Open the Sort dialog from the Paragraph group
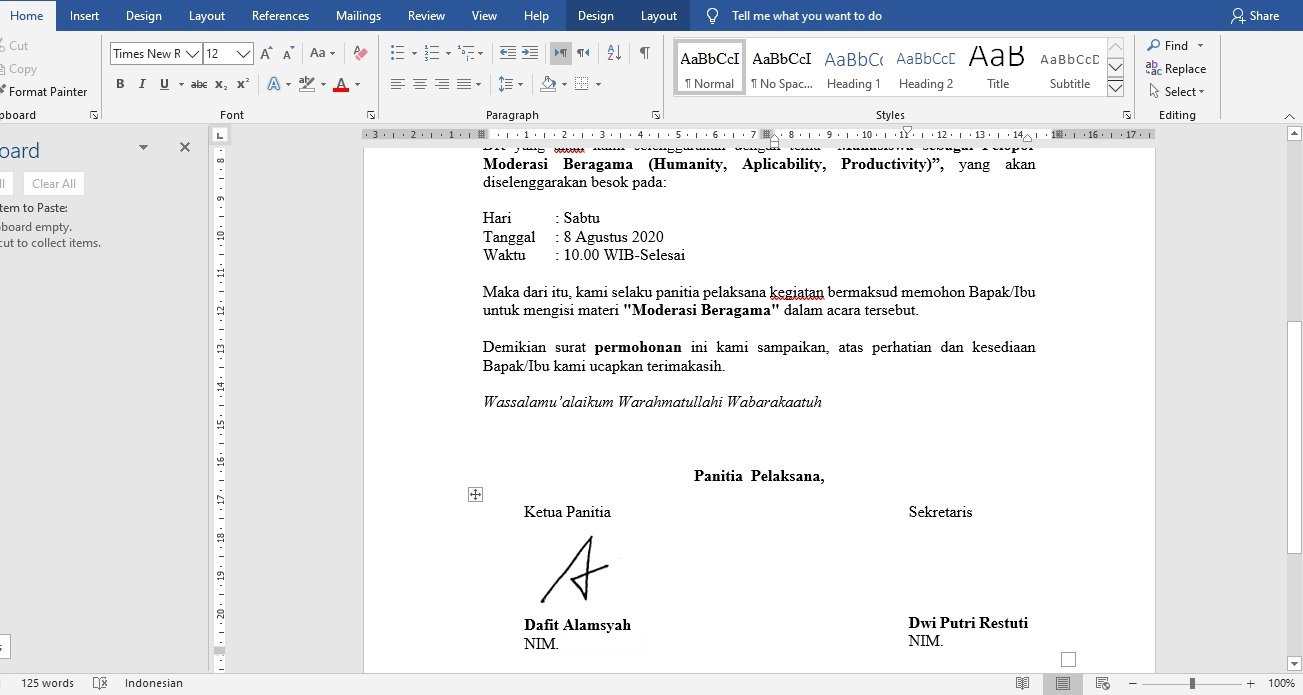1303x695 pixels. coord(613,53)
